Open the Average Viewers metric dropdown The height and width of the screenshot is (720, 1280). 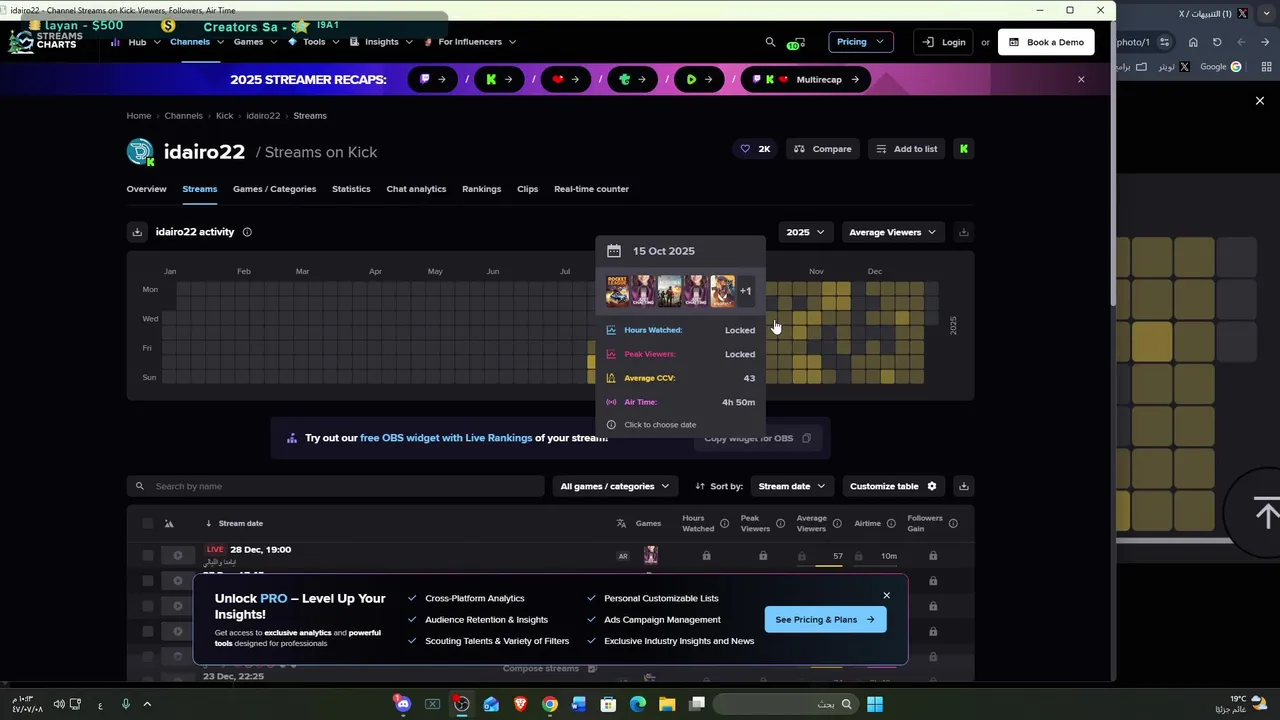click(892, 232)
